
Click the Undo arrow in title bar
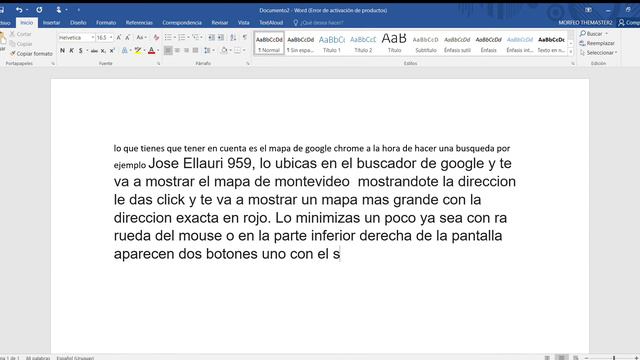[19, 10]
